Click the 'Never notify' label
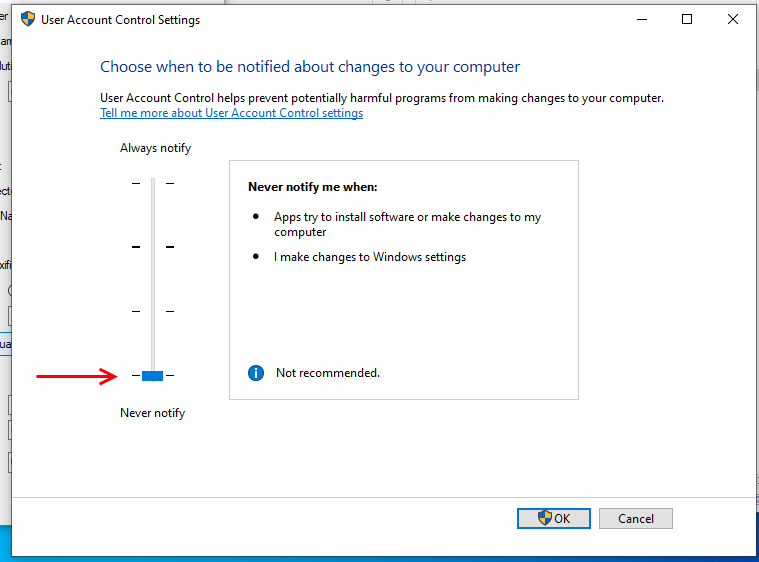This screenshot has width=759, height=562. tap(152, 413)
